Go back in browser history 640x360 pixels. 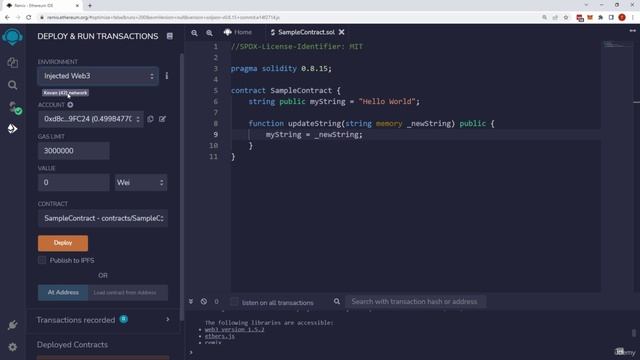(7, 18)
